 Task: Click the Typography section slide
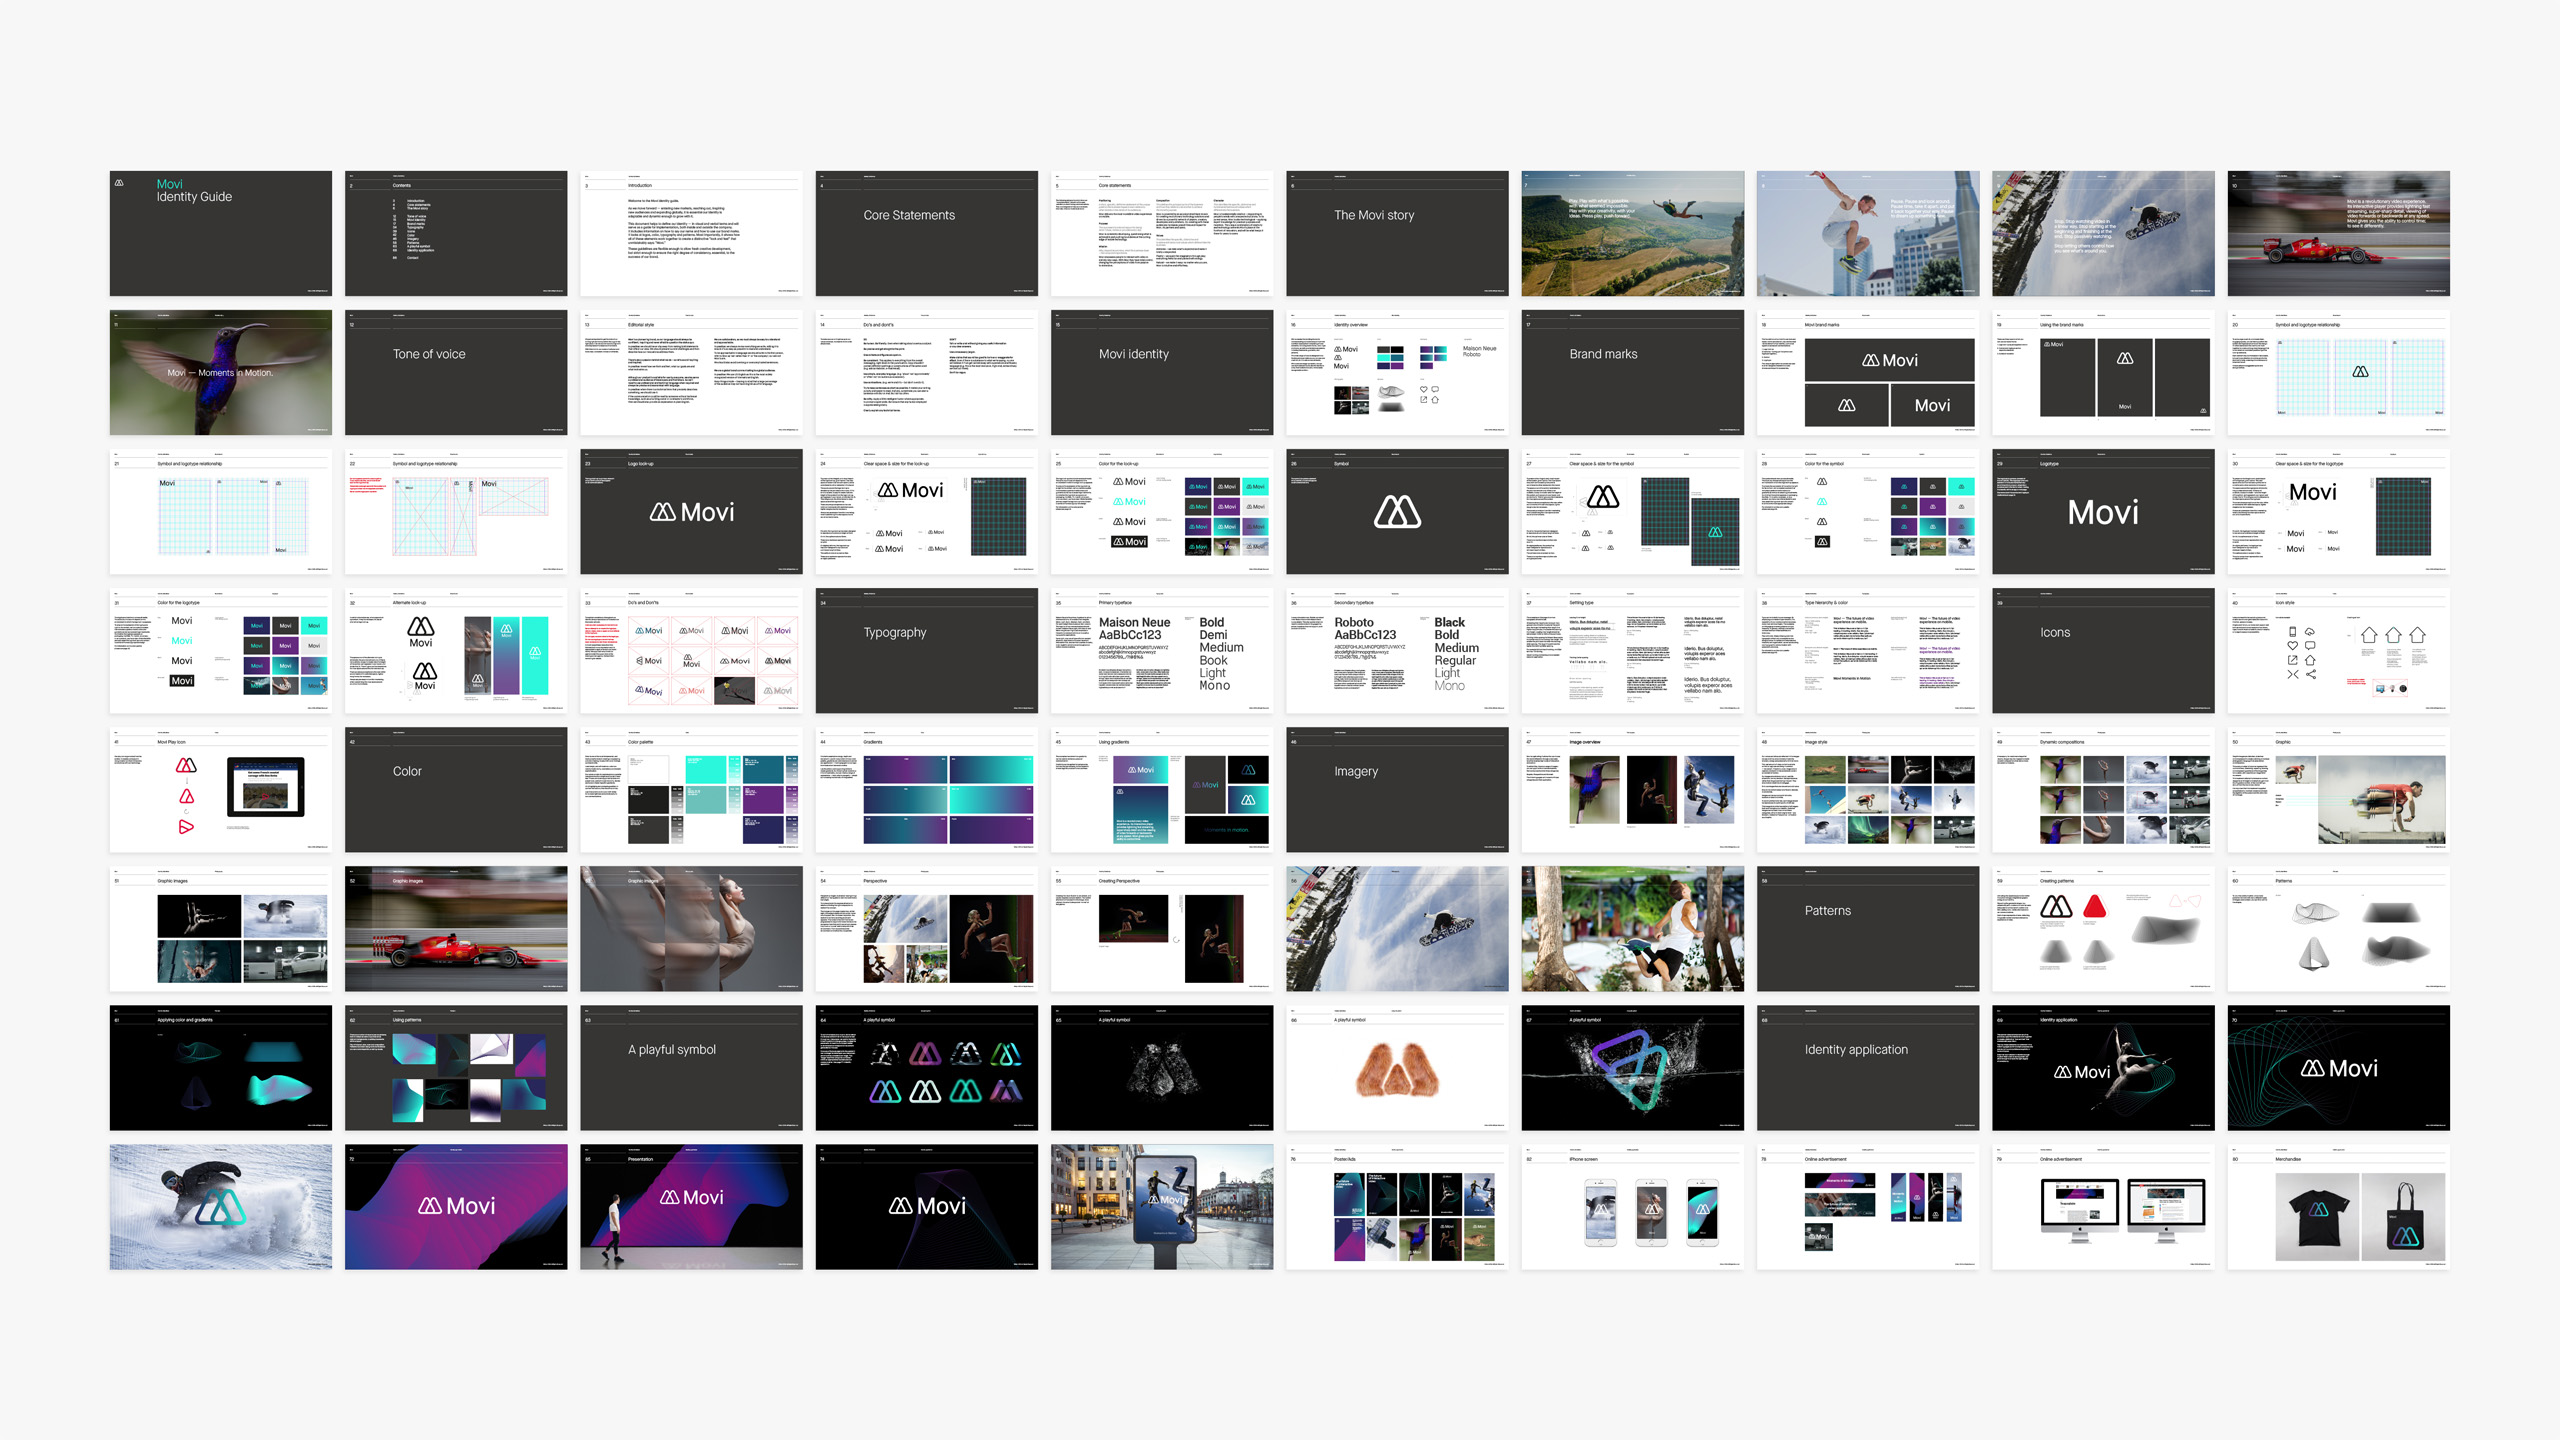coord(926,650)
